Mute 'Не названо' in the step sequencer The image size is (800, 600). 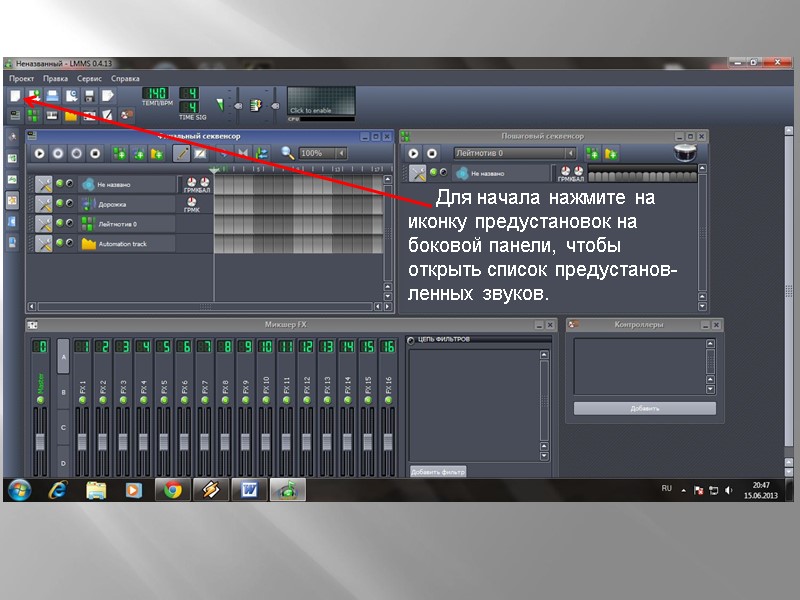click(x=434, y=172)
